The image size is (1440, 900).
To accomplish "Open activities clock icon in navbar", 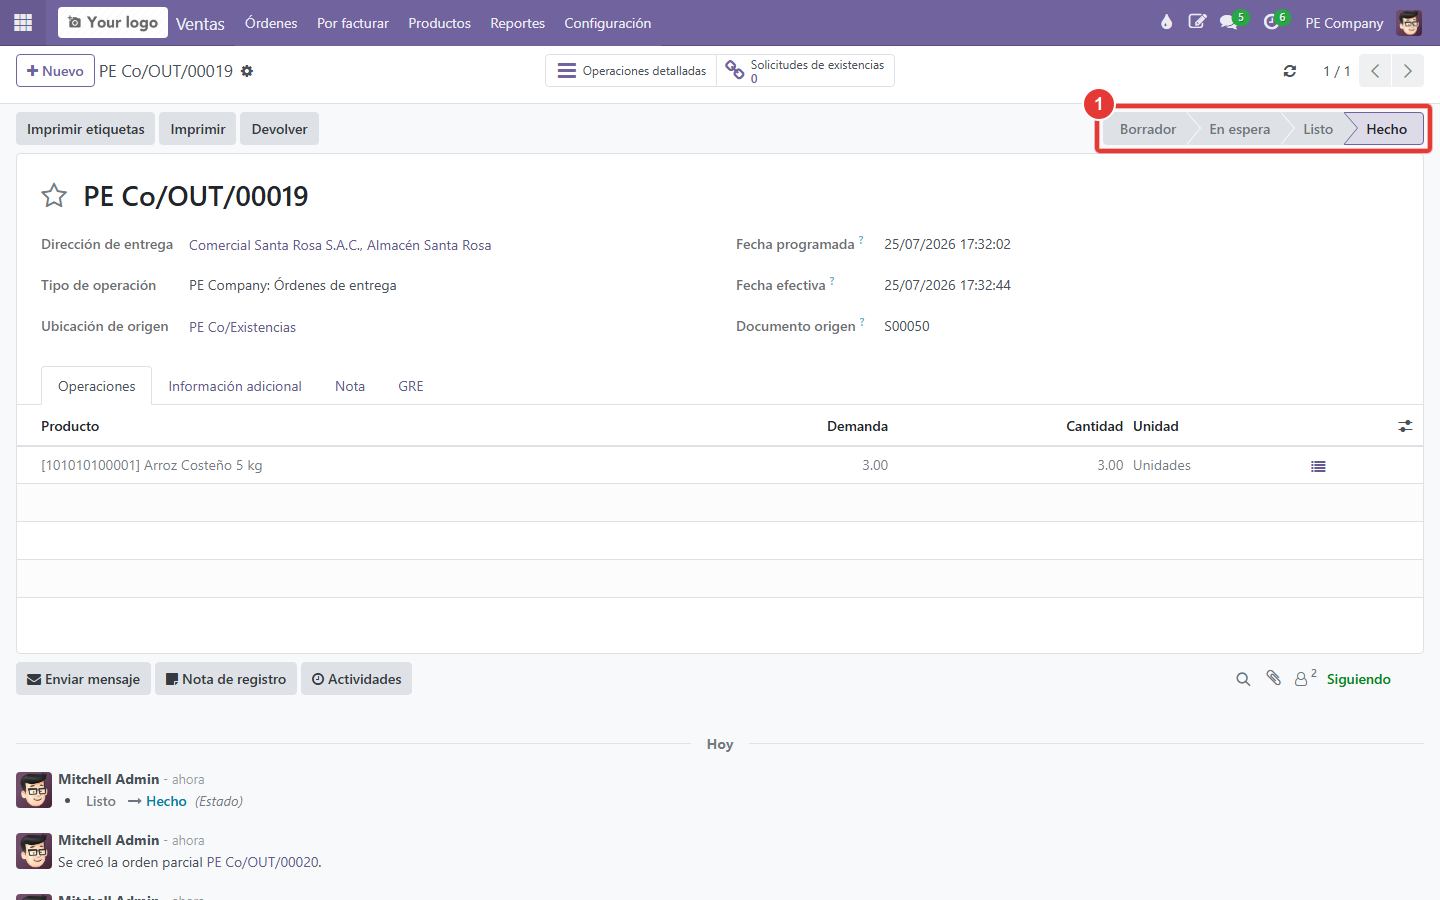I will pos(1274,21).
